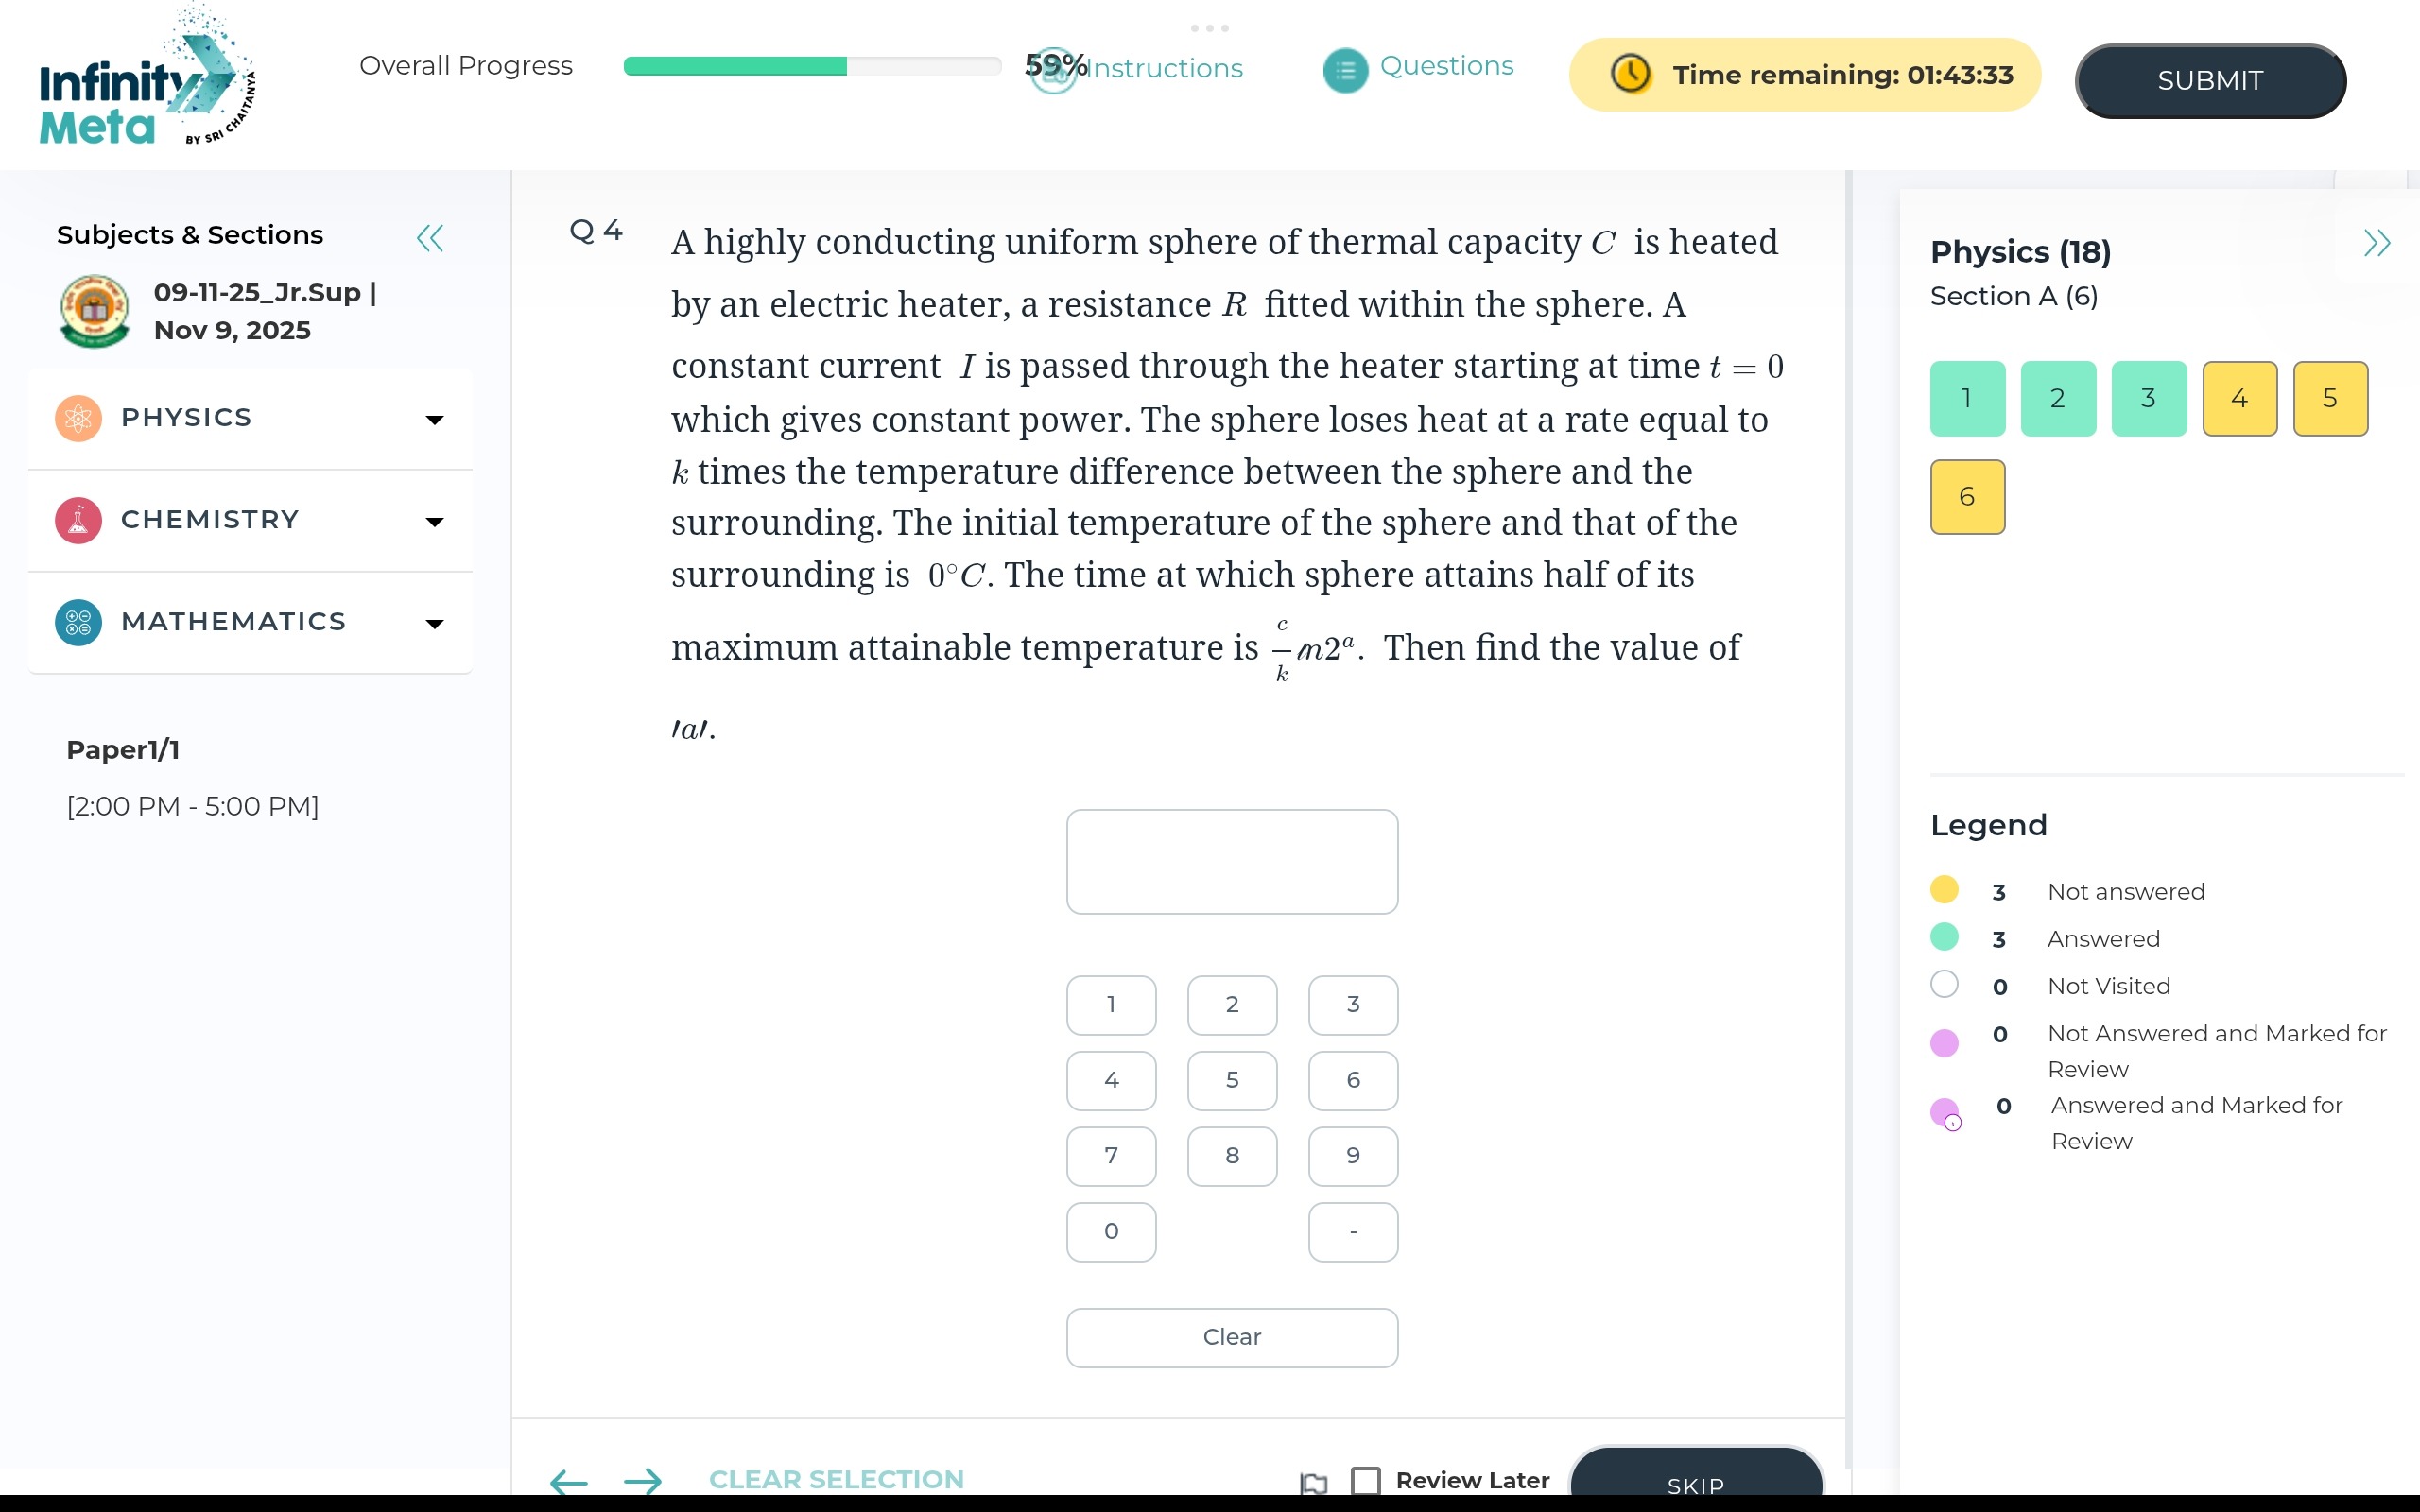Collapse the Physics question palette panel
2420x1512 pixels.
[2376, 243]
